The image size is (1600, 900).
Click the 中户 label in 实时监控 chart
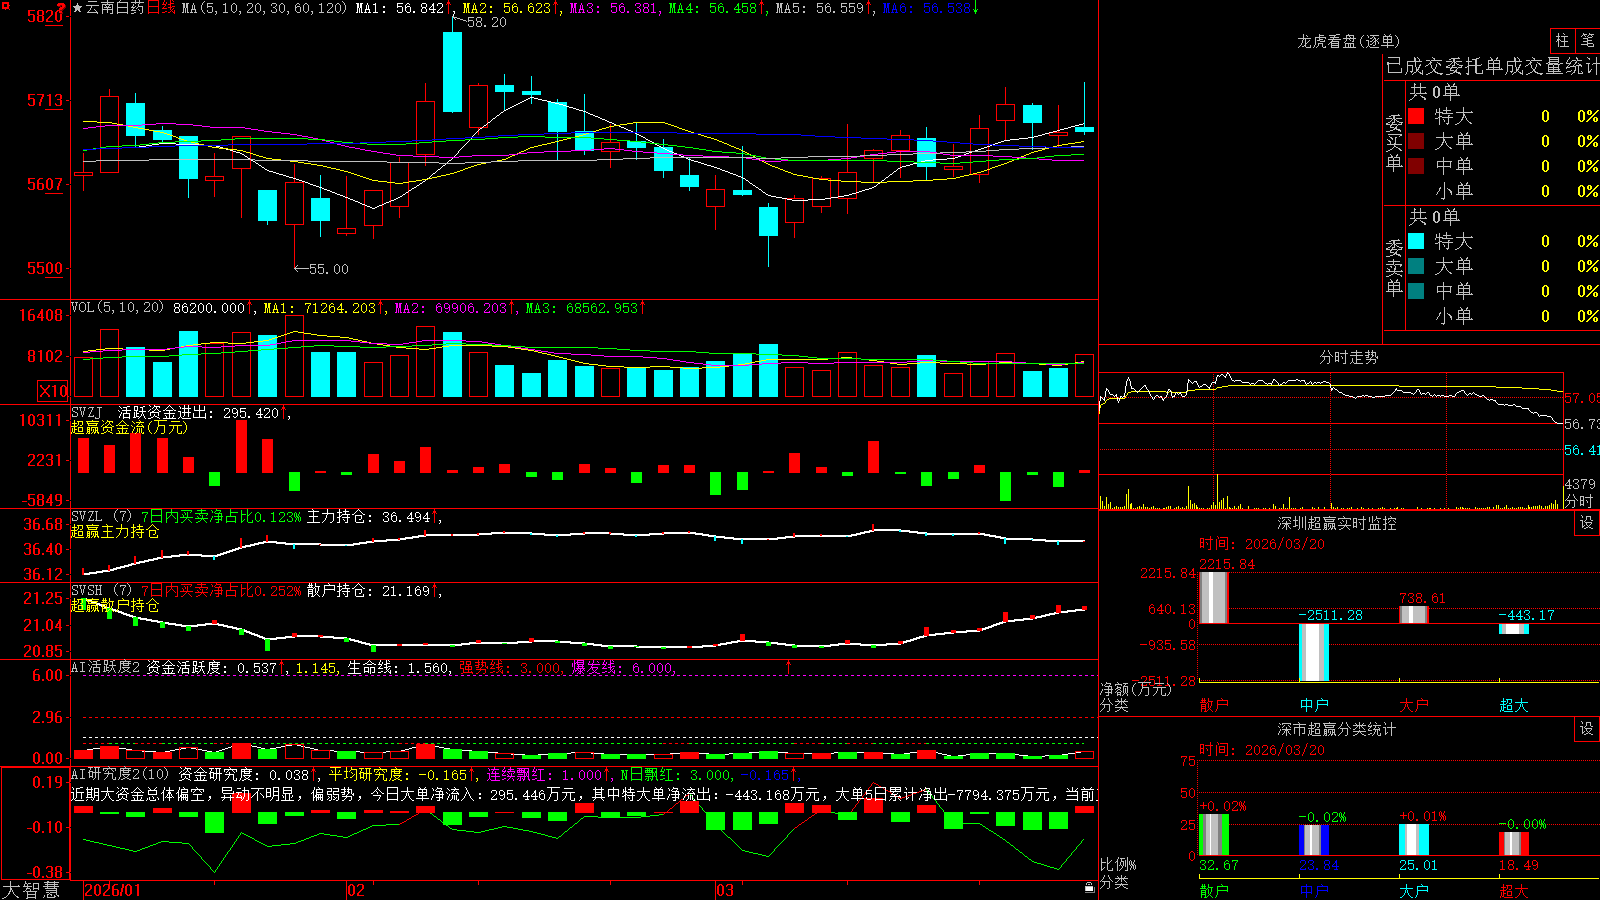point(1314,705)
